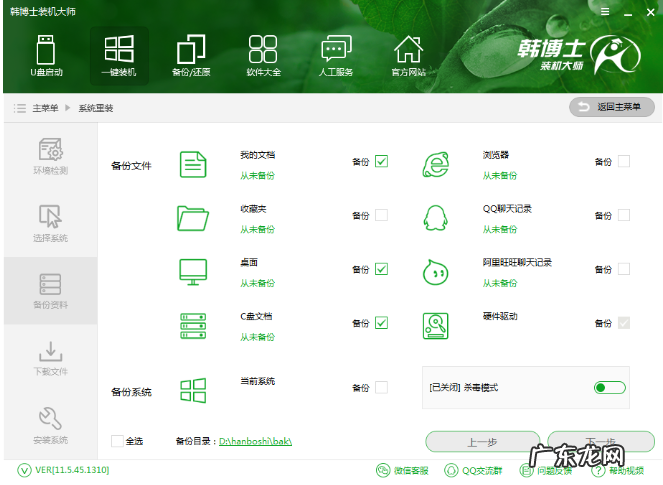The height and width of the screenshot is (485, 663).
Task: Go to 安装系统 install system step
Action: pyautogui.click(x=51, y=425)
